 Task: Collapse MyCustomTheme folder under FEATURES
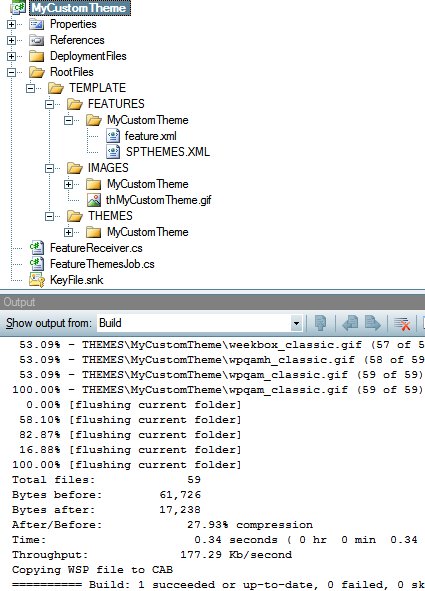point(68,120)
